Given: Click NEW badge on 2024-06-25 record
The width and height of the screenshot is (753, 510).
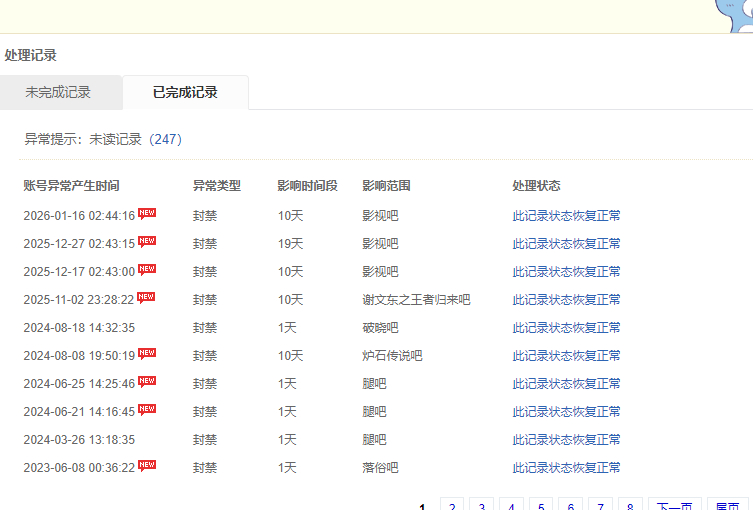Looking at the screenshot, I should 147,381.
